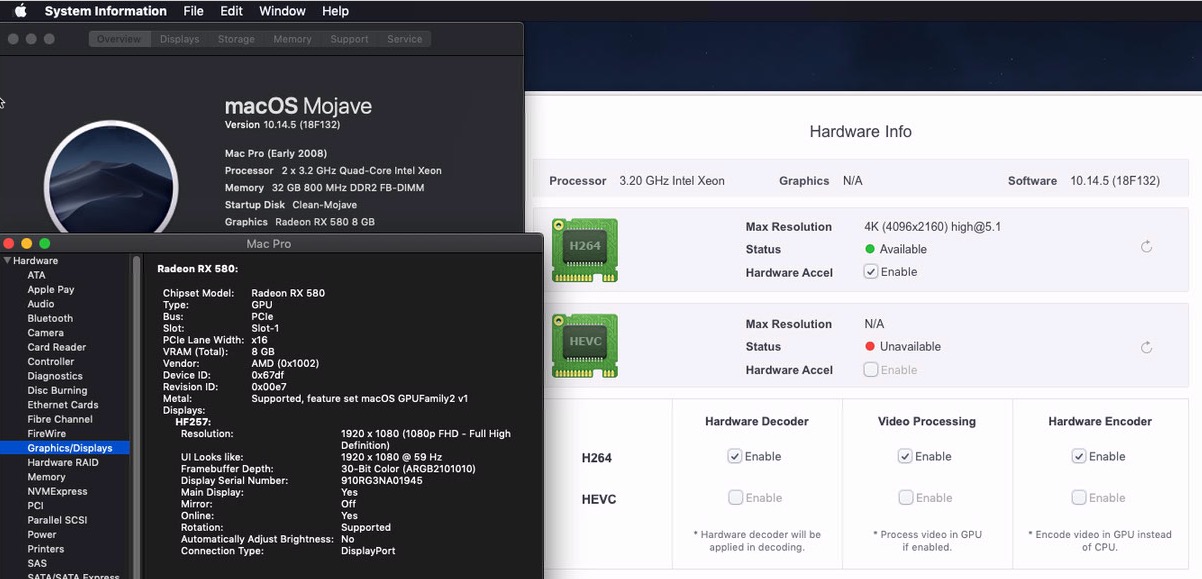Toggle HEVC Hardware Decoder Enable checkbox

(735, 497)
